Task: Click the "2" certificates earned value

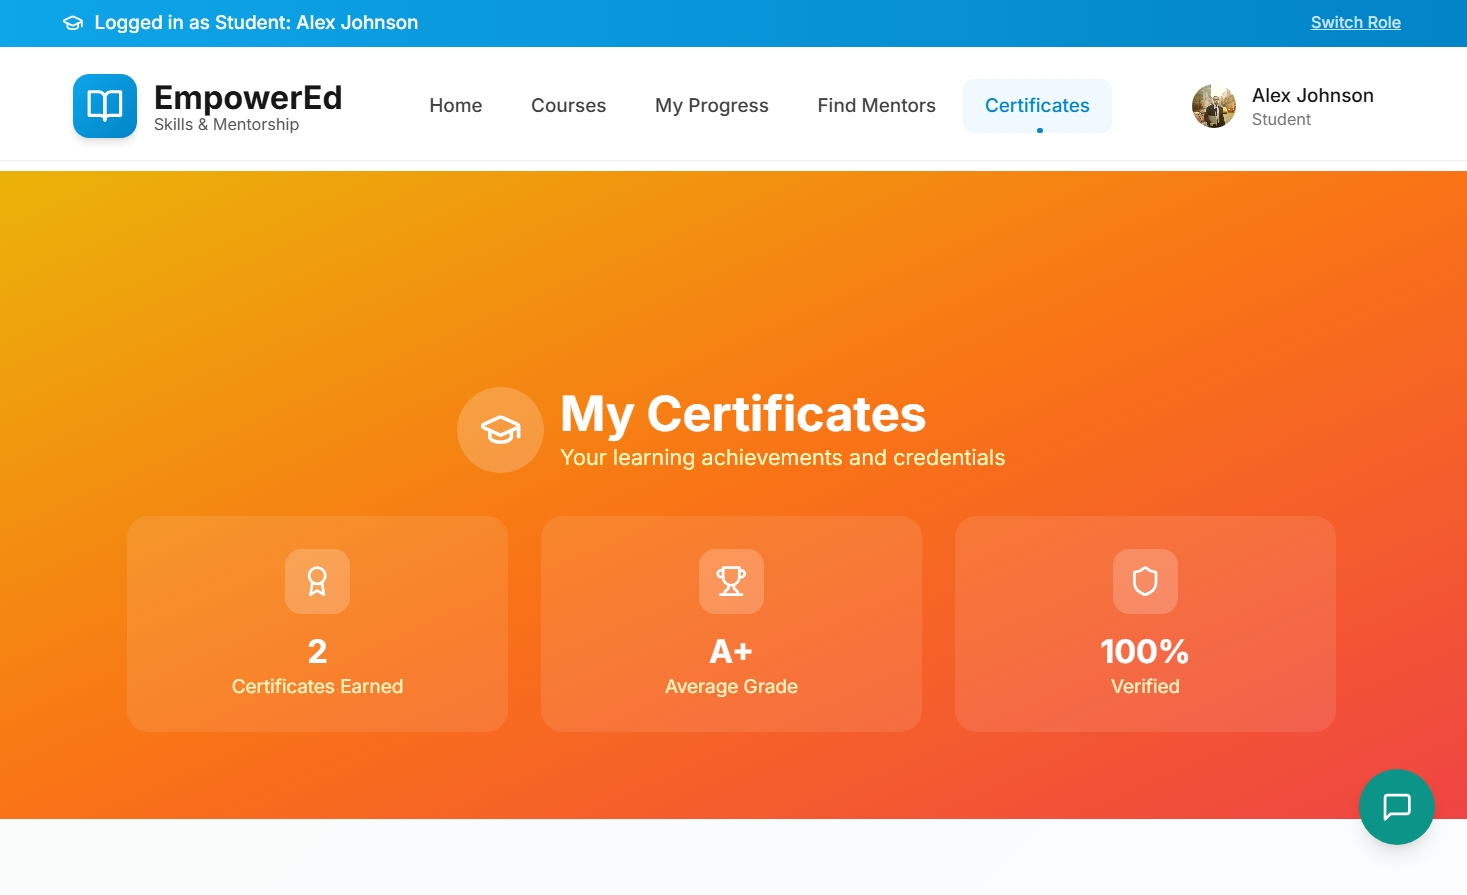Action: [317, 652]
